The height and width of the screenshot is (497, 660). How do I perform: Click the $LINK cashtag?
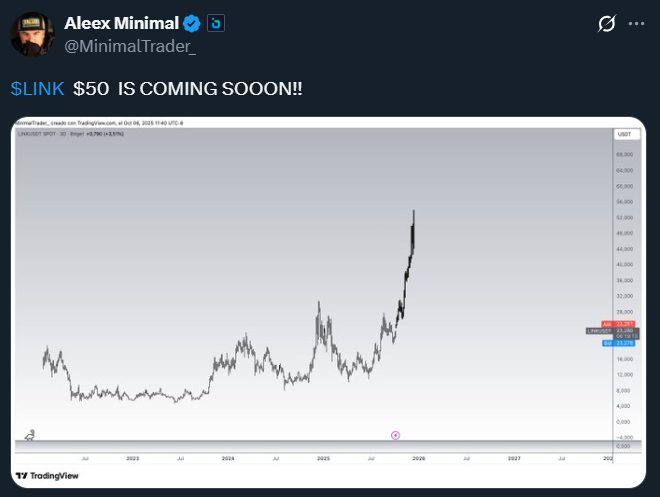pyautogui.click(x=37, y=88)
